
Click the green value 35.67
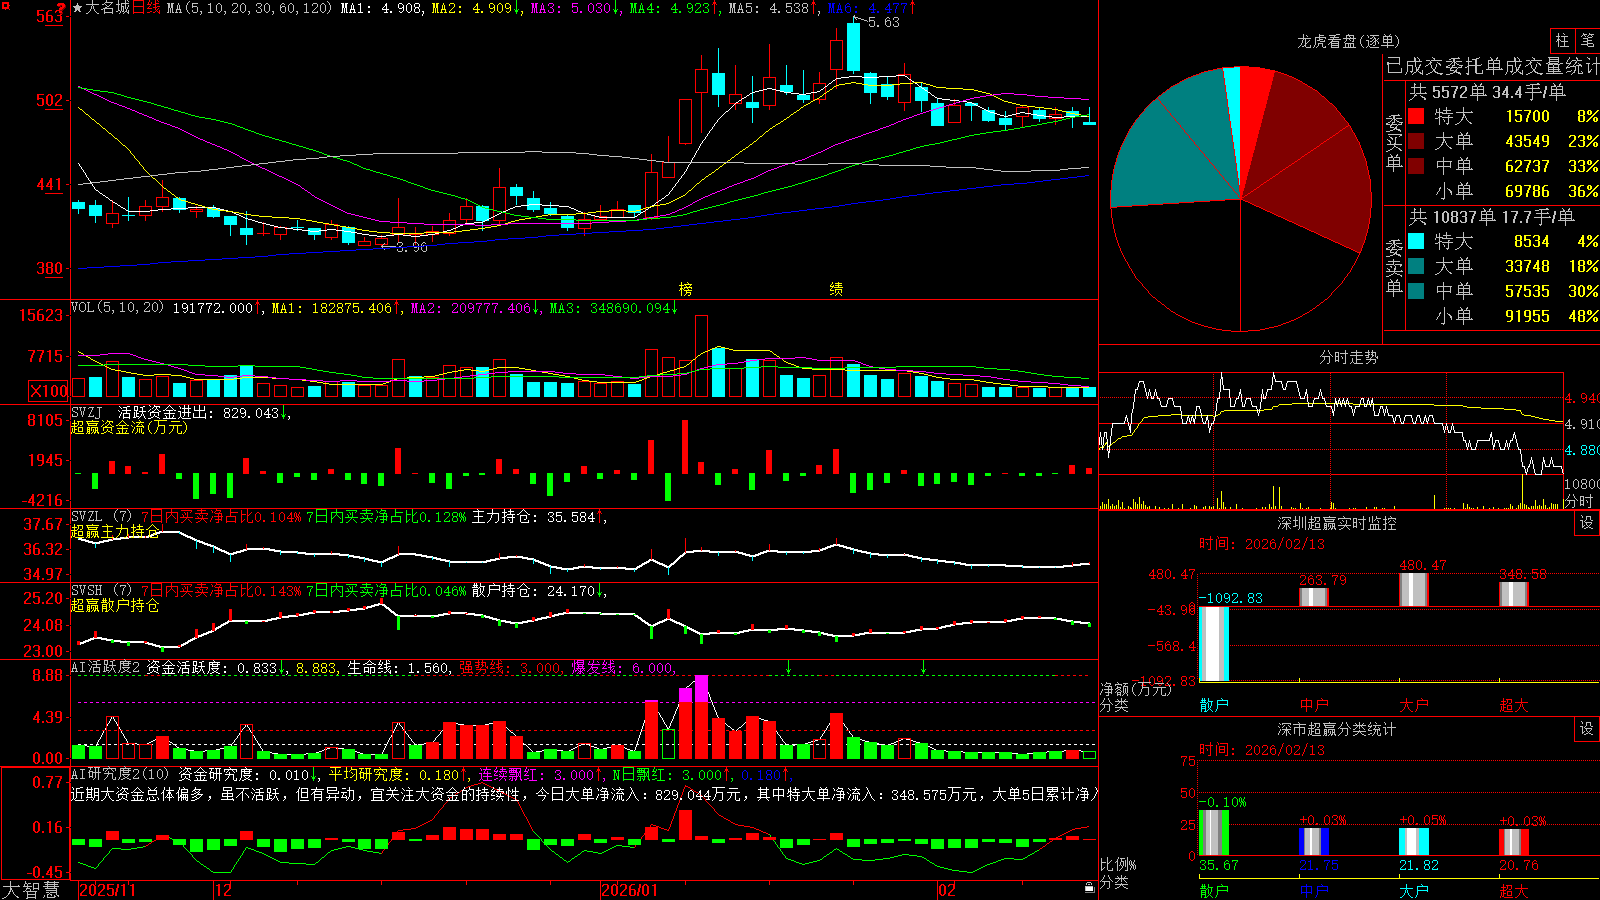pos(1219,865)
